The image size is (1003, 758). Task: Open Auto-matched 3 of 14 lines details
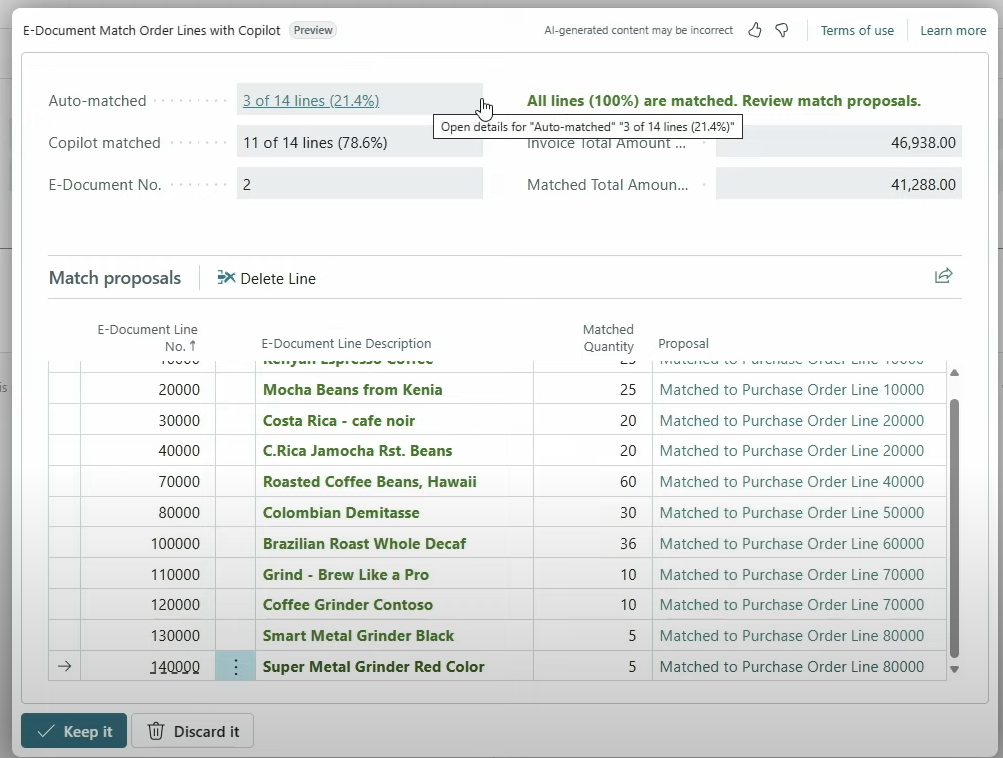coord(311,100)
